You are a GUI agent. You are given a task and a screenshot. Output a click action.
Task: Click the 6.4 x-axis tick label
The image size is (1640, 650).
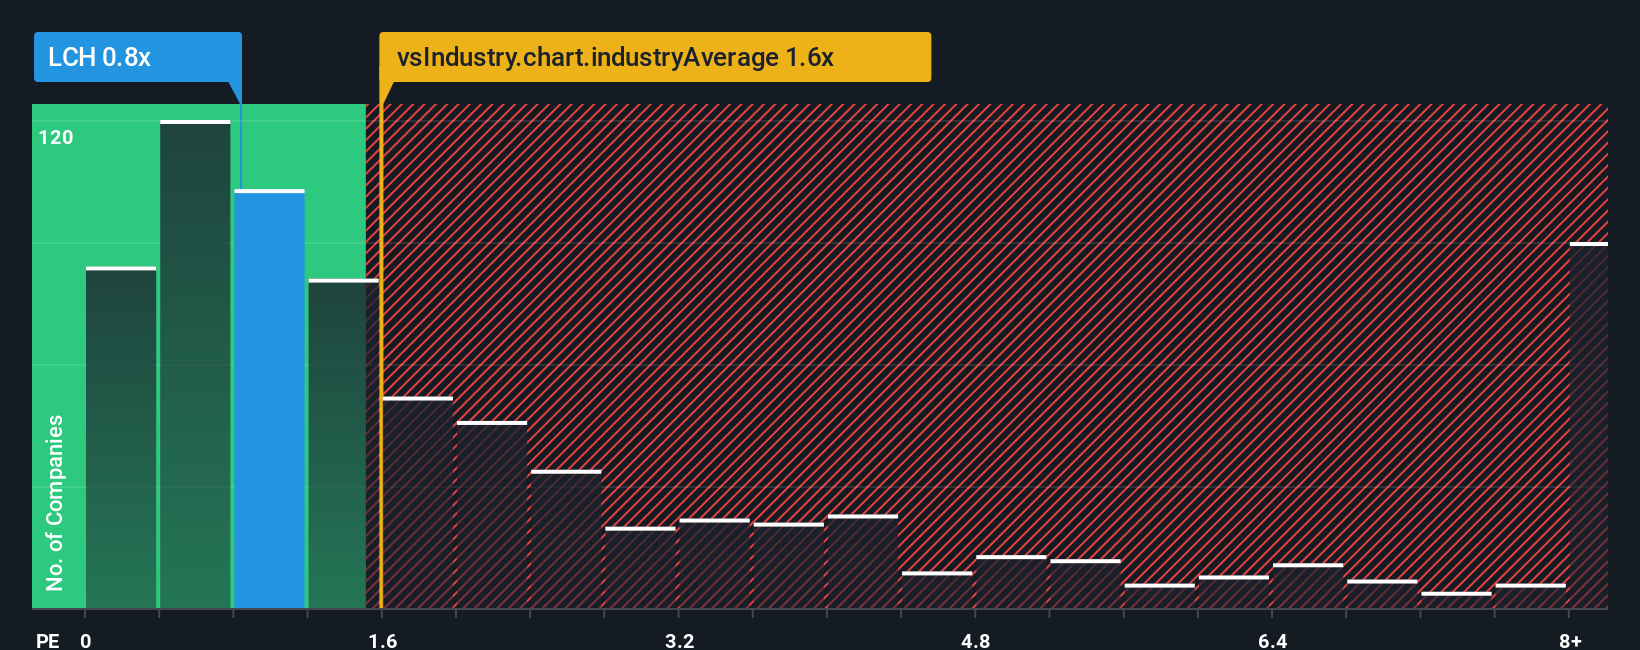coord(1273,640)
